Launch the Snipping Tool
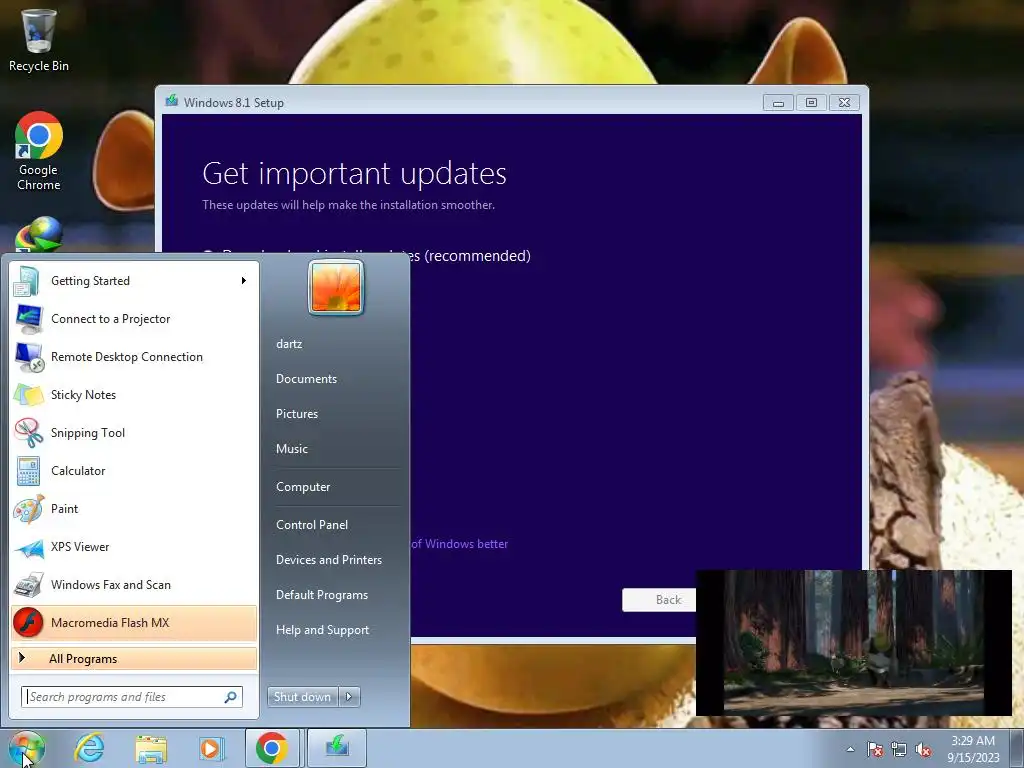 [133, 432]
